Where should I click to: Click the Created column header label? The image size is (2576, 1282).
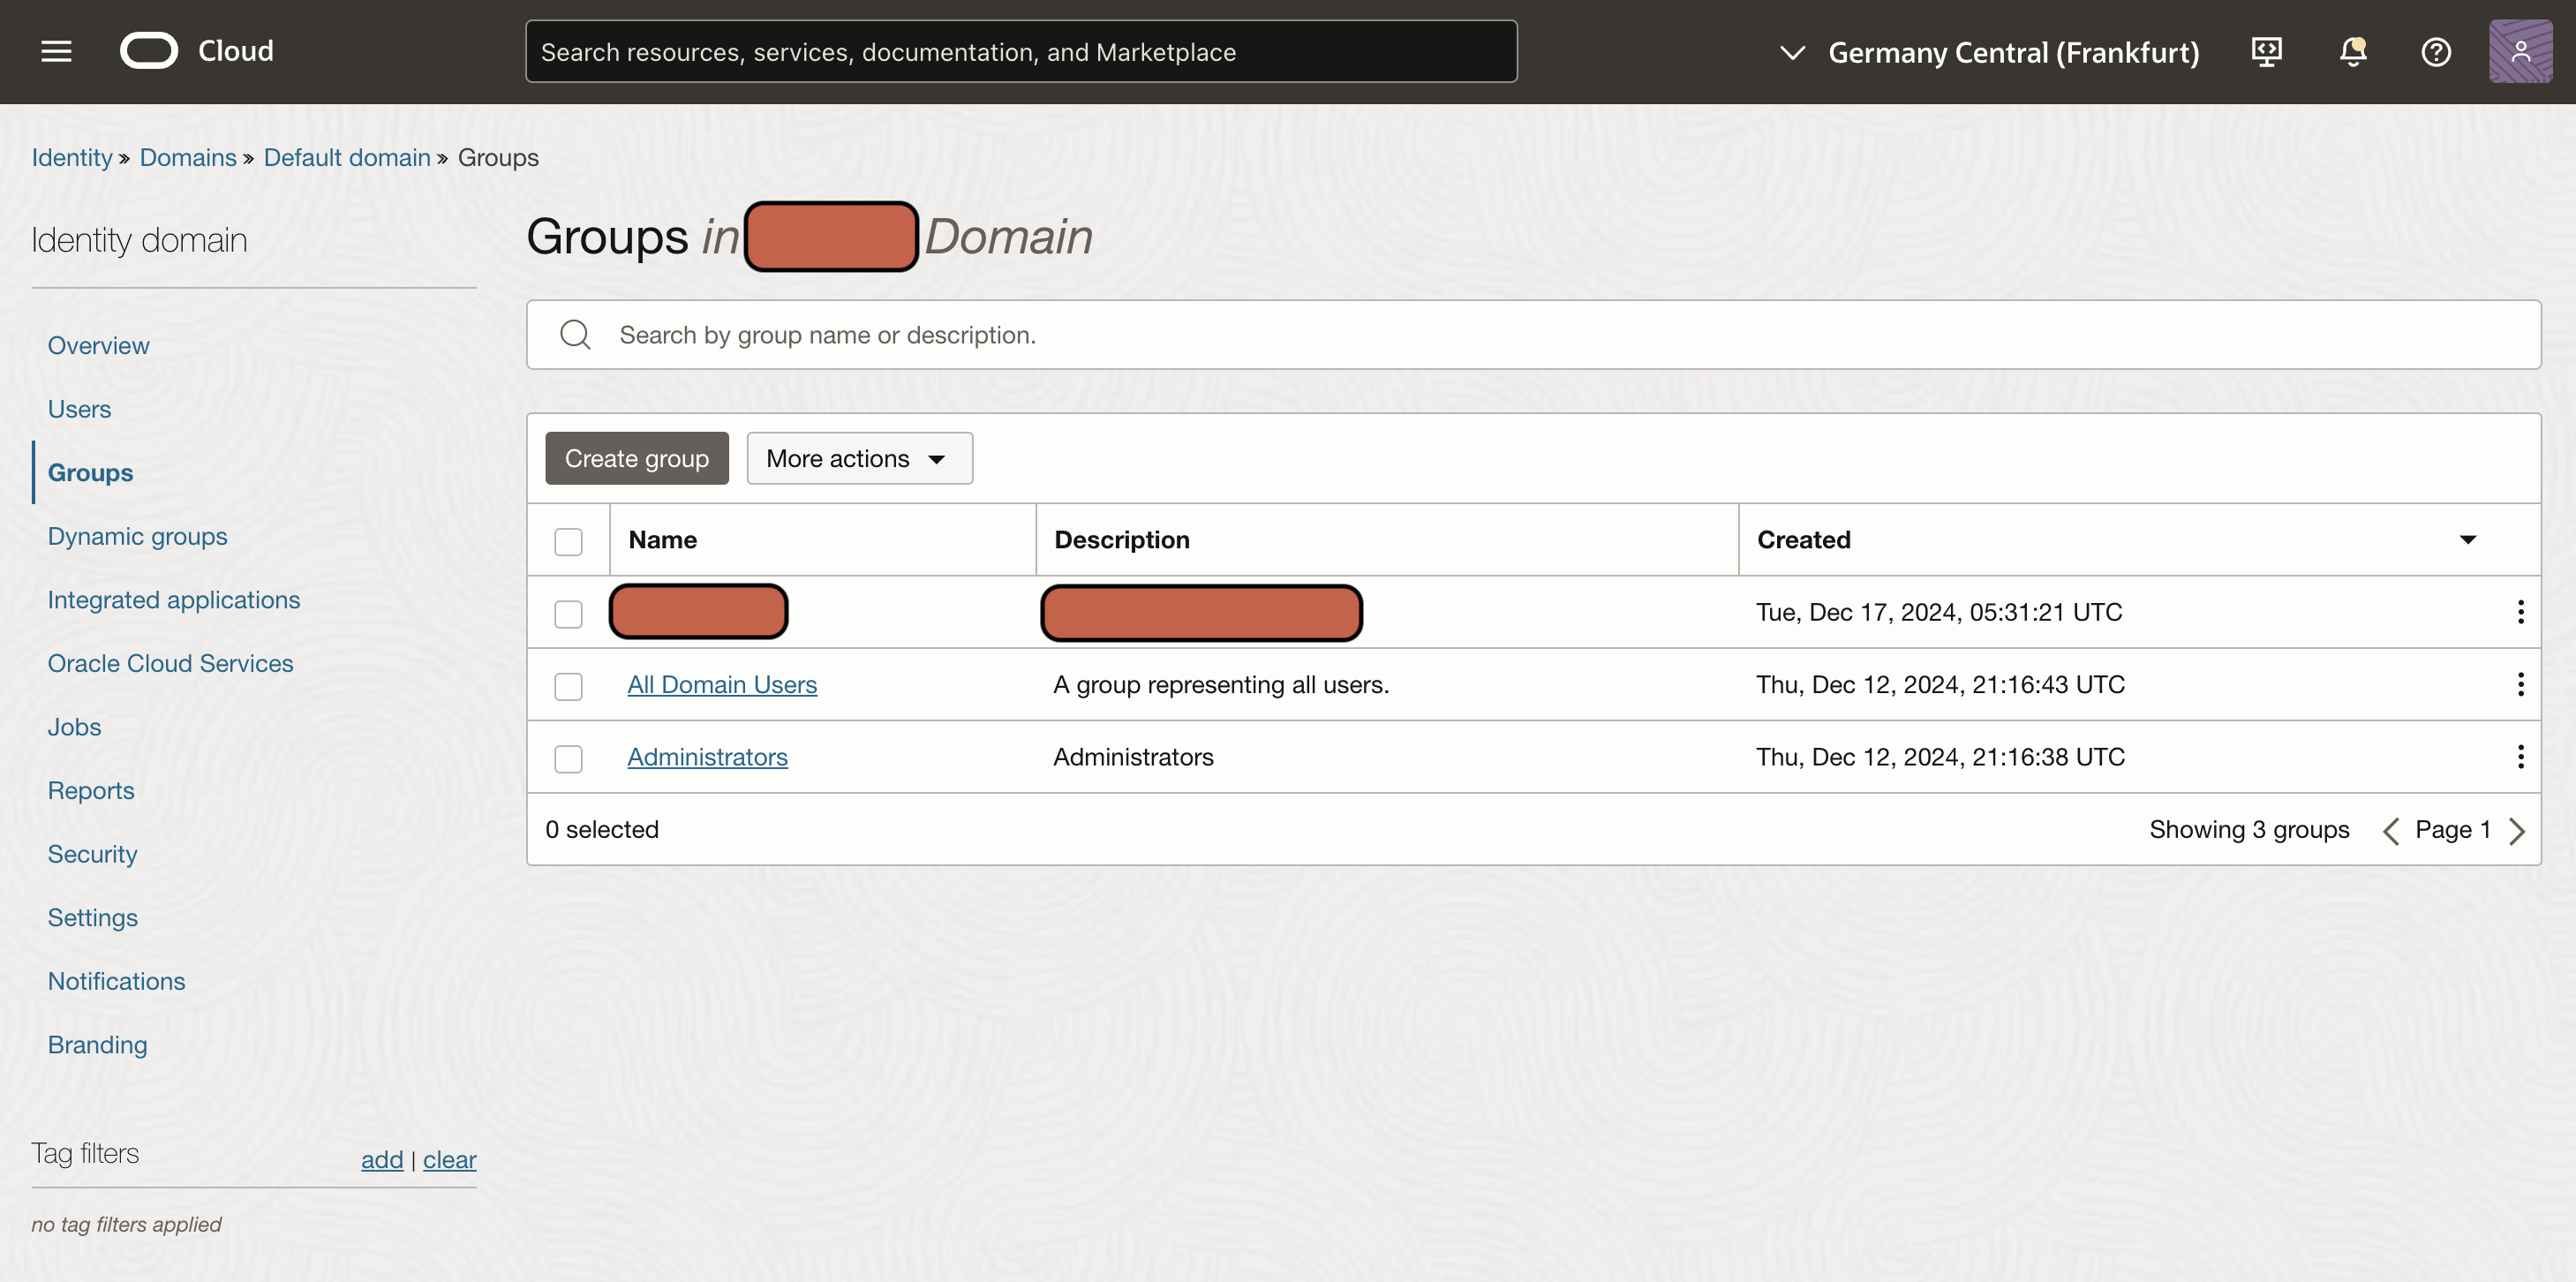pyautogui.click(x=1803, y=540)
